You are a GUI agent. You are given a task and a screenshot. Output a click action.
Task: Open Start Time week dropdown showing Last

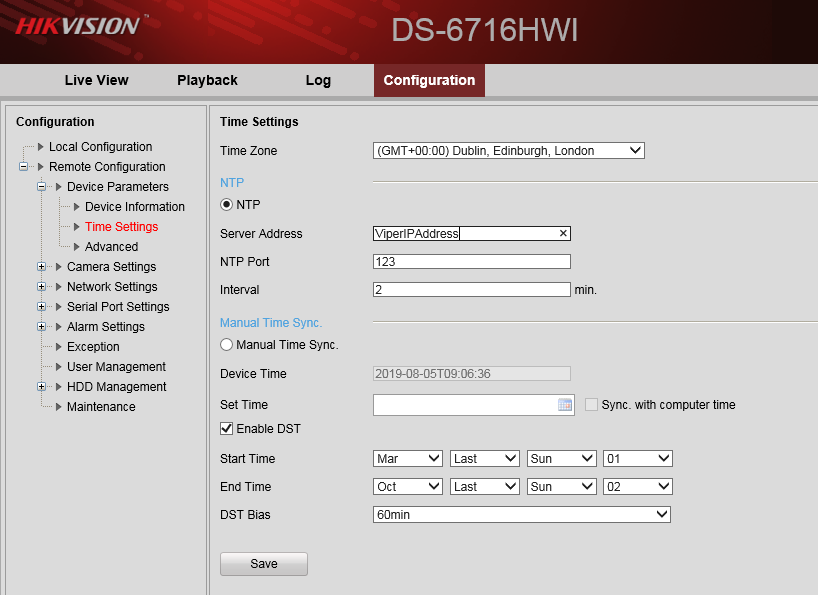[x=485, y=458]
